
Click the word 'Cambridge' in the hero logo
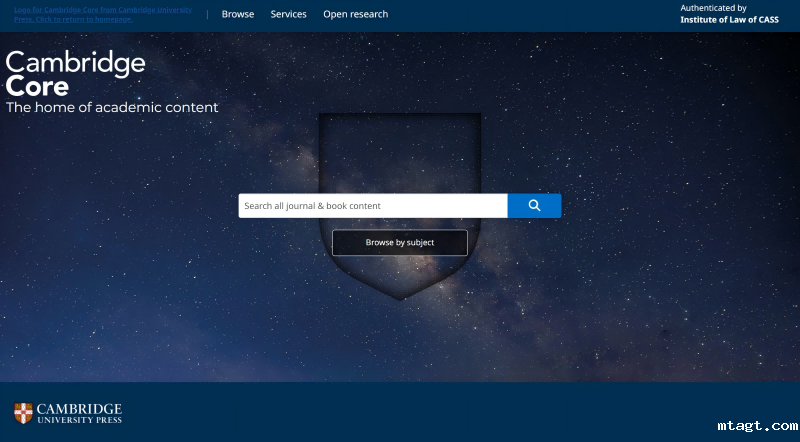click(76, 62)
